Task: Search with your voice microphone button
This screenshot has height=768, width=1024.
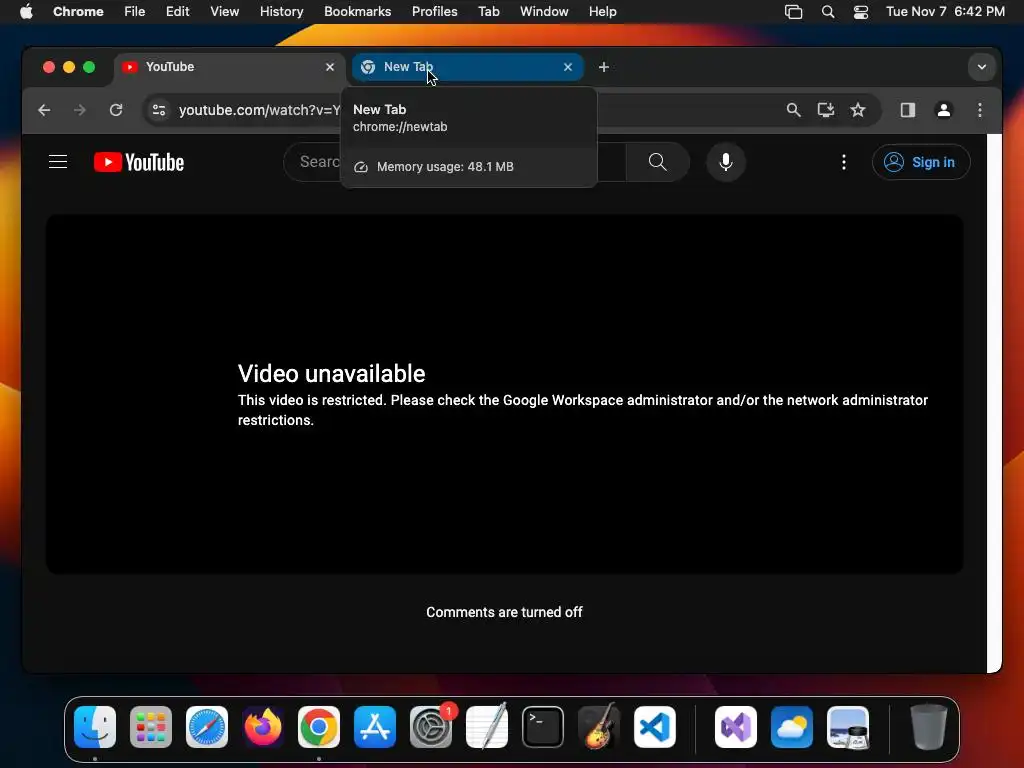Action: pos(726,162)
